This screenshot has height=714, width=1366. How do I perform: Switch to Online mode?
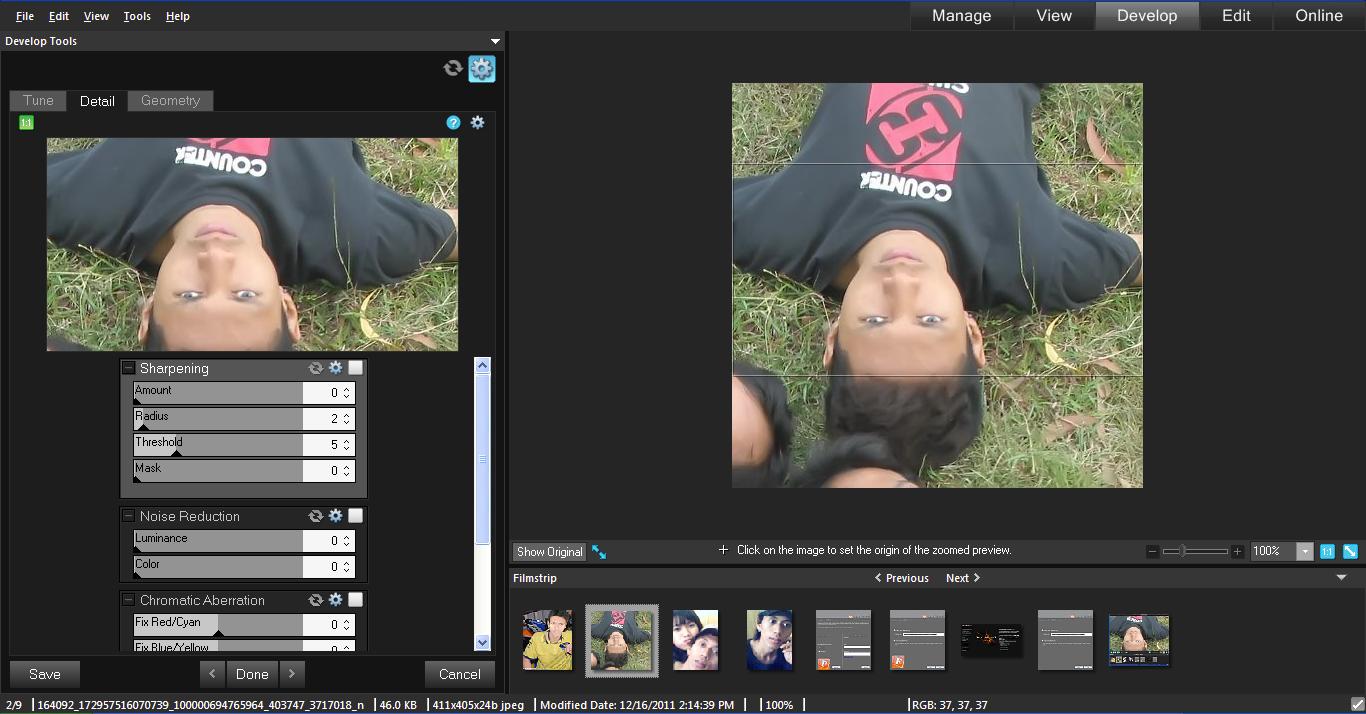[x=1319, y=15]
